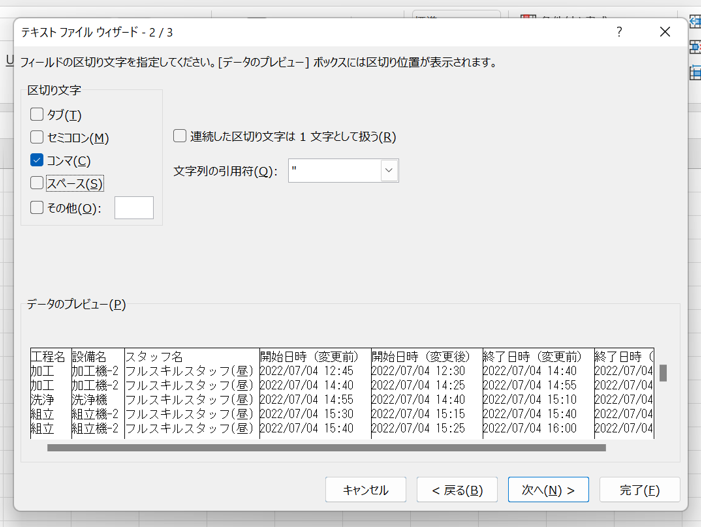The image size is (703, 528).
Task: Click the 洗浄機 cell in preview
Action: (89, 399)
